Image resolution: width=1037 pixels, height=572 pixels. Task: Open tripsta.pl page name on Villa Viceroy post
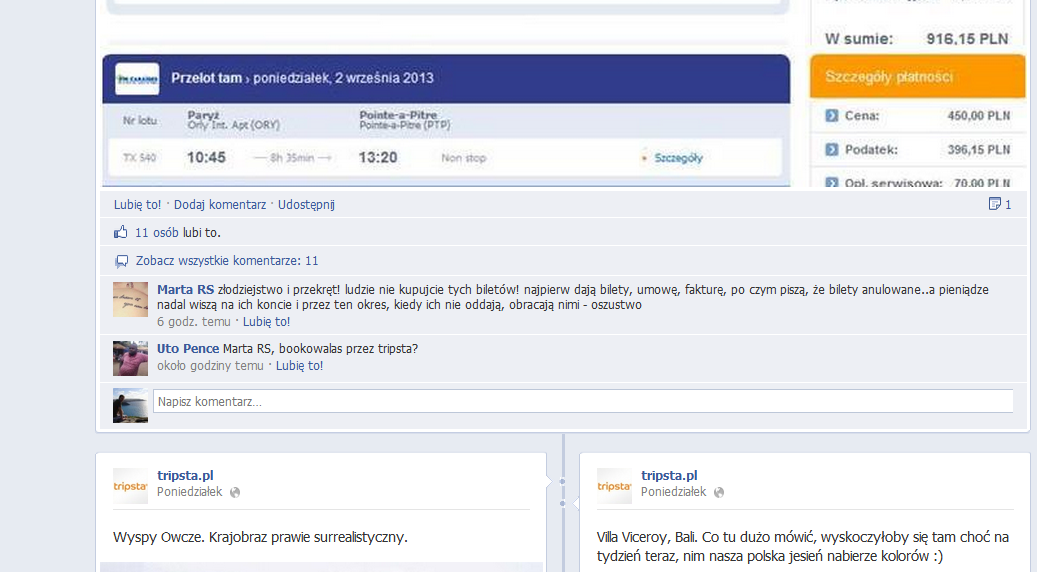(669, 475)
